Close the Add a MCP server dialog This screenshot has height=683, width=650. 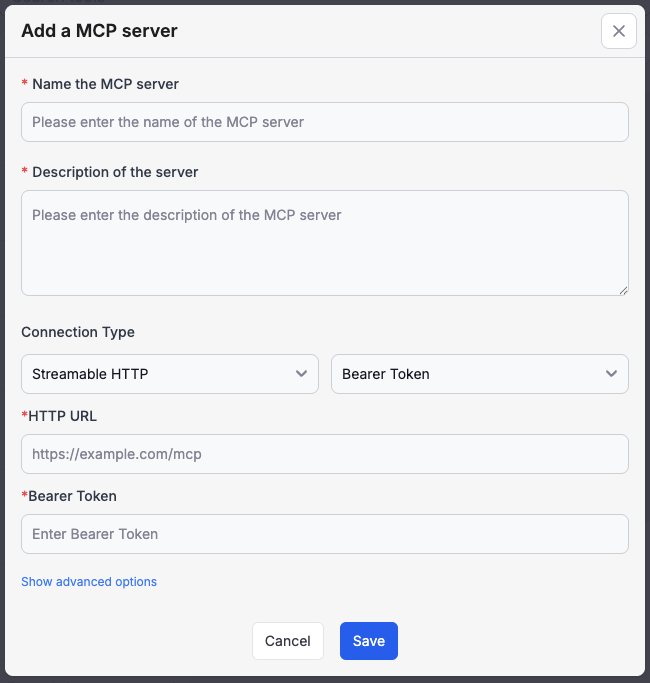tap(618, 31)
